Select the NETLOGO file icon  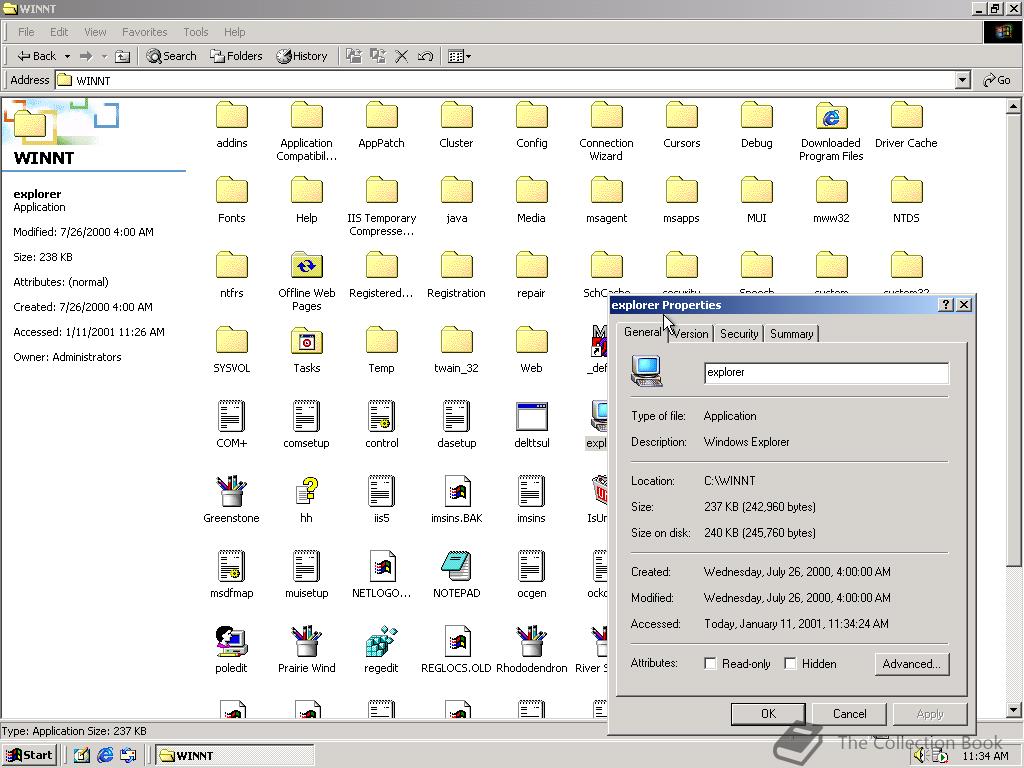click(381, 567)
